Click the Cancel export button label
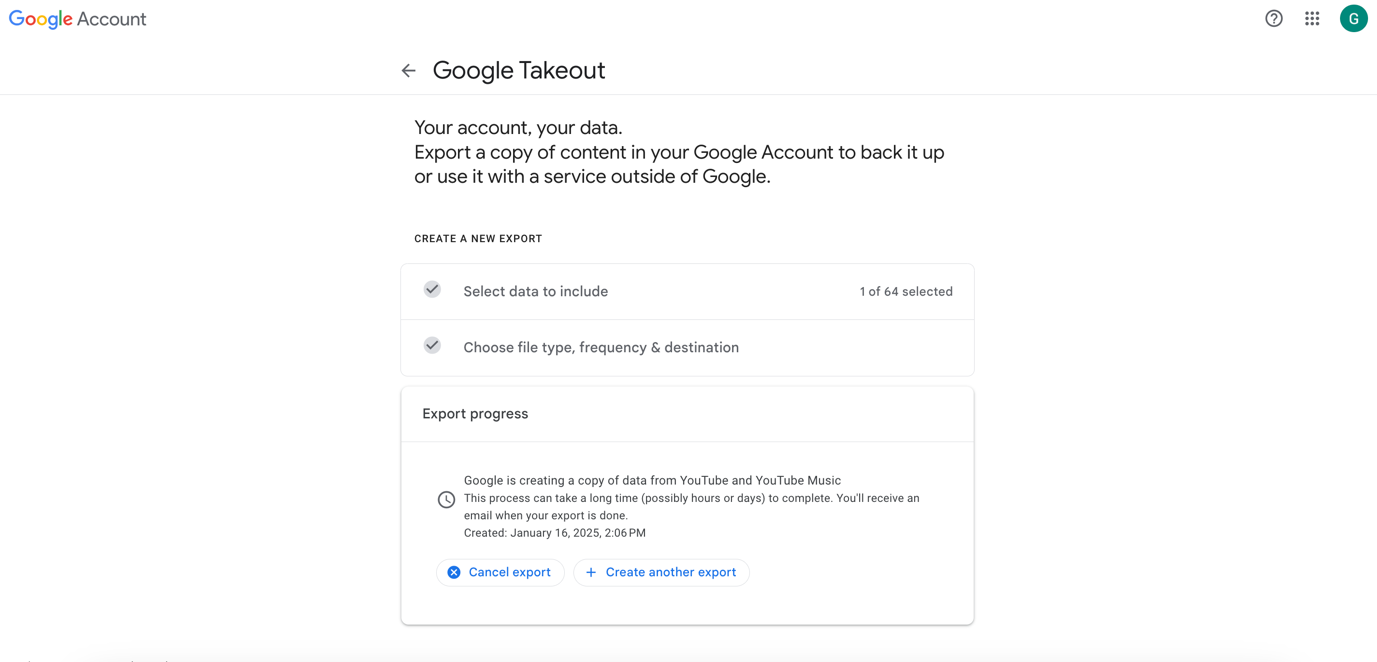Image resolution: width=1377 pixels, height=662 pixels. pyautogui.click(x=509, y=573)
